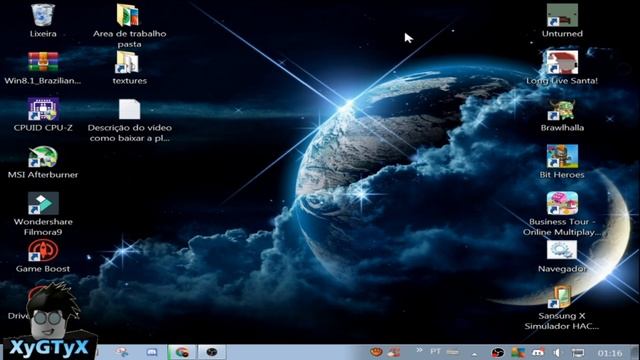
Task: Click the orange face tray icon
Action: click(x=376, y=352)
